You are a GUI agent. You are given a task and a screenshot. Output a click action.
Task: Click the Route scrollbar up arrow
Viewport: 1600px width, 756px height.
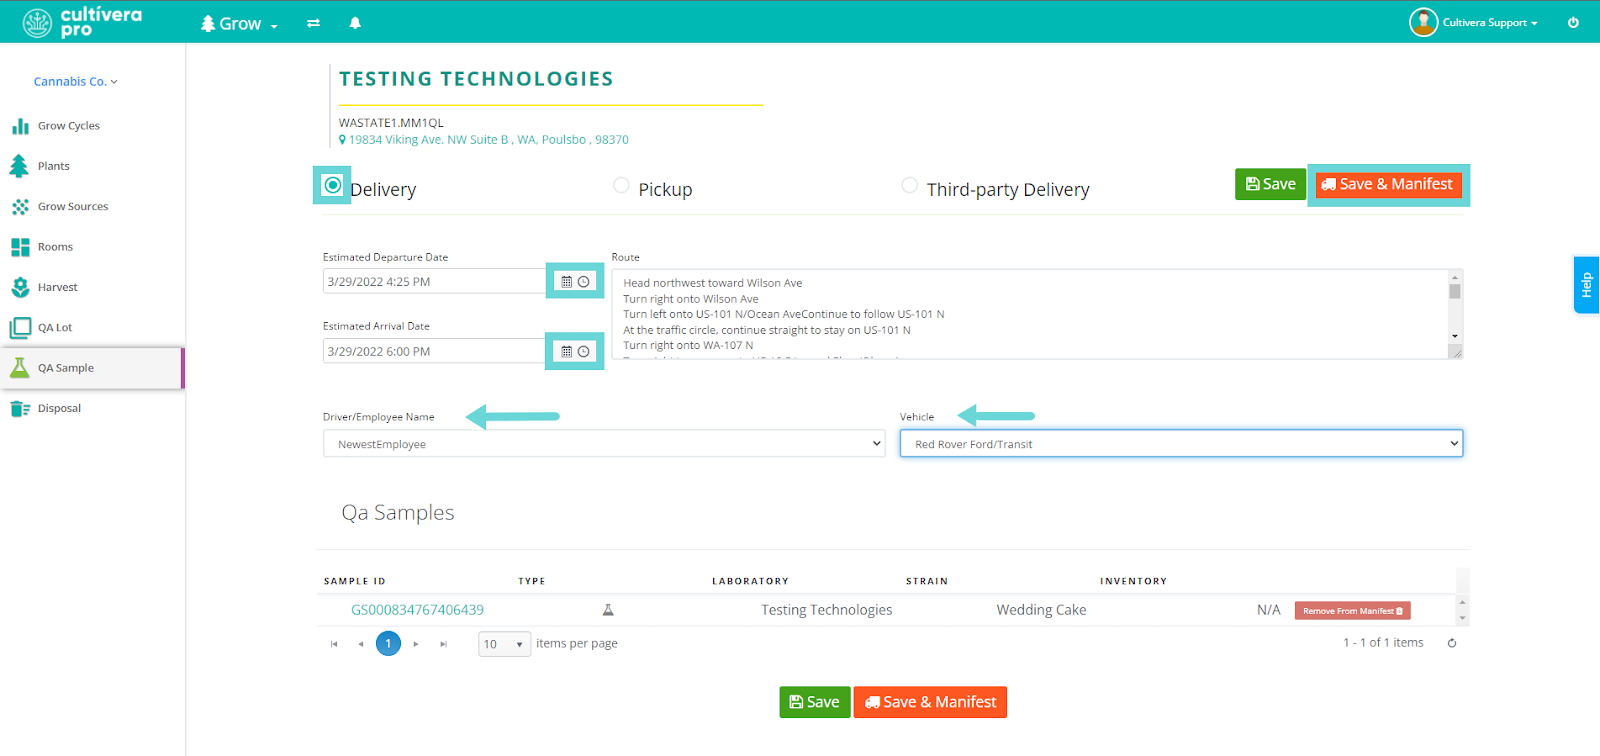coord(1455,276)
